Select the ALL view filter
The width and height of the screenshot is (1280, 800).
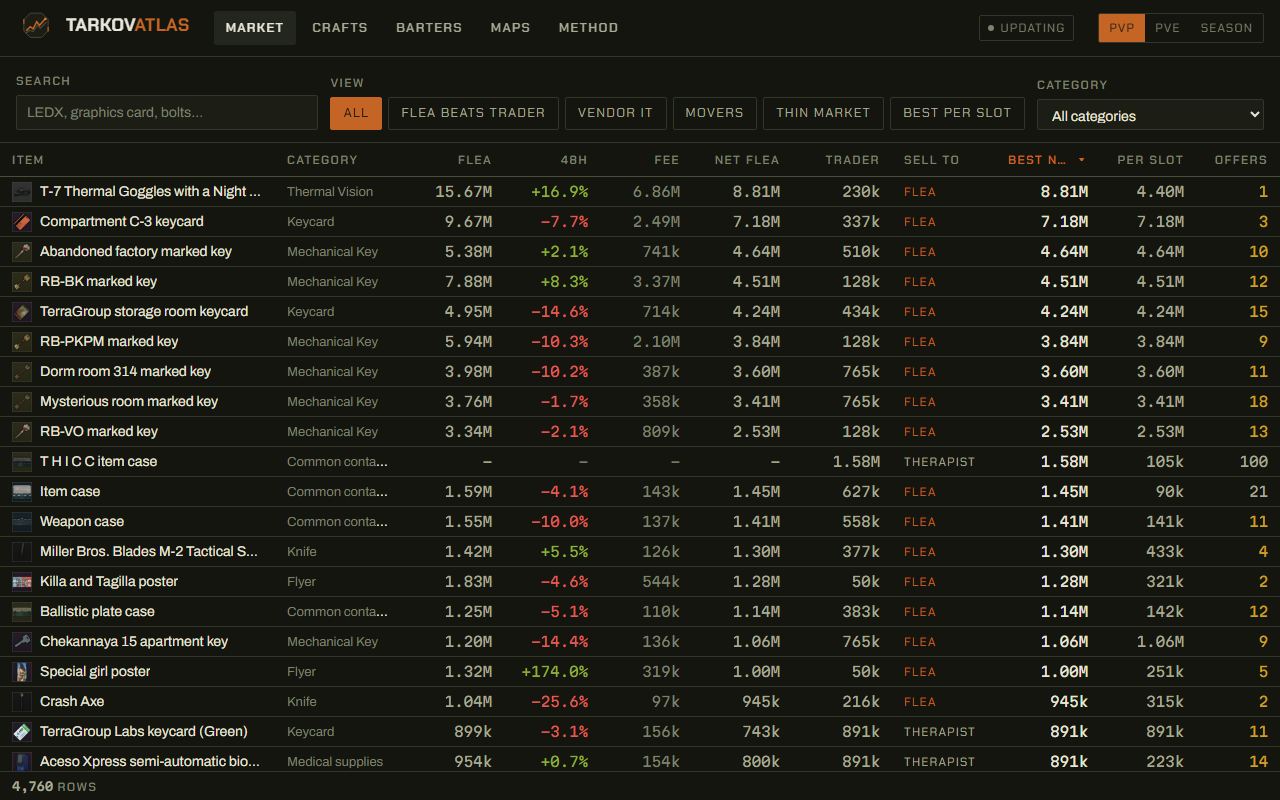tap(356, 113)
